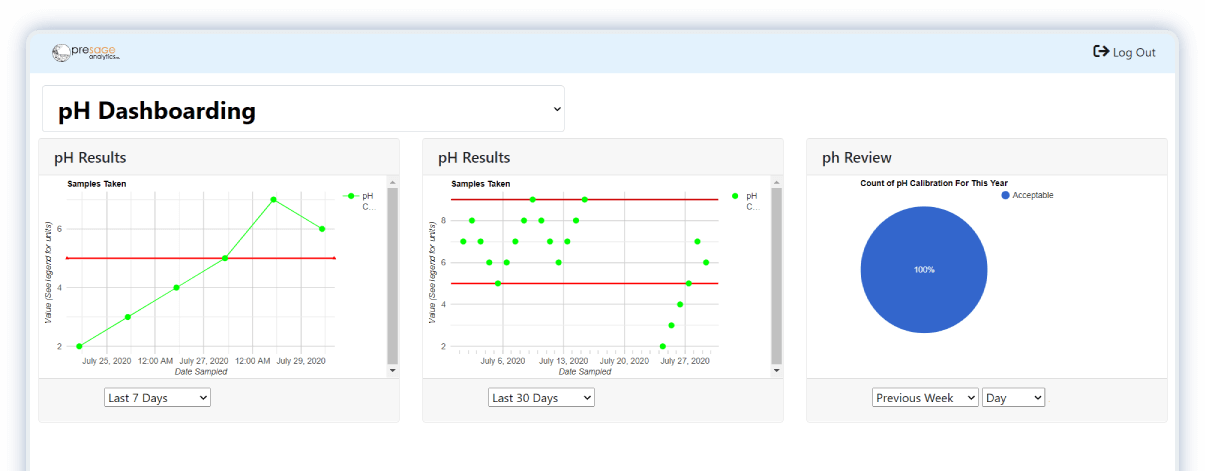This screenshot has height=471, width=1205.
Task: Click the first chart's vertical scrollbar thumb
Action: pos(393,276)
